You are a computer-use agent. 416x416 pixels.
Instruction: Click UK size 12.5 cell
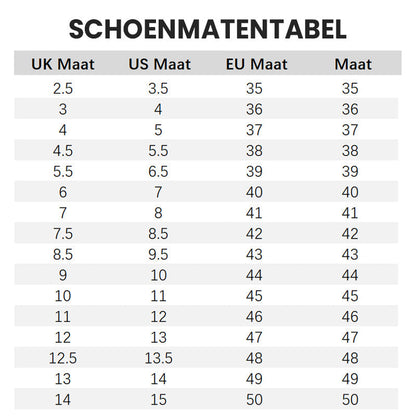tap(63, 358)
